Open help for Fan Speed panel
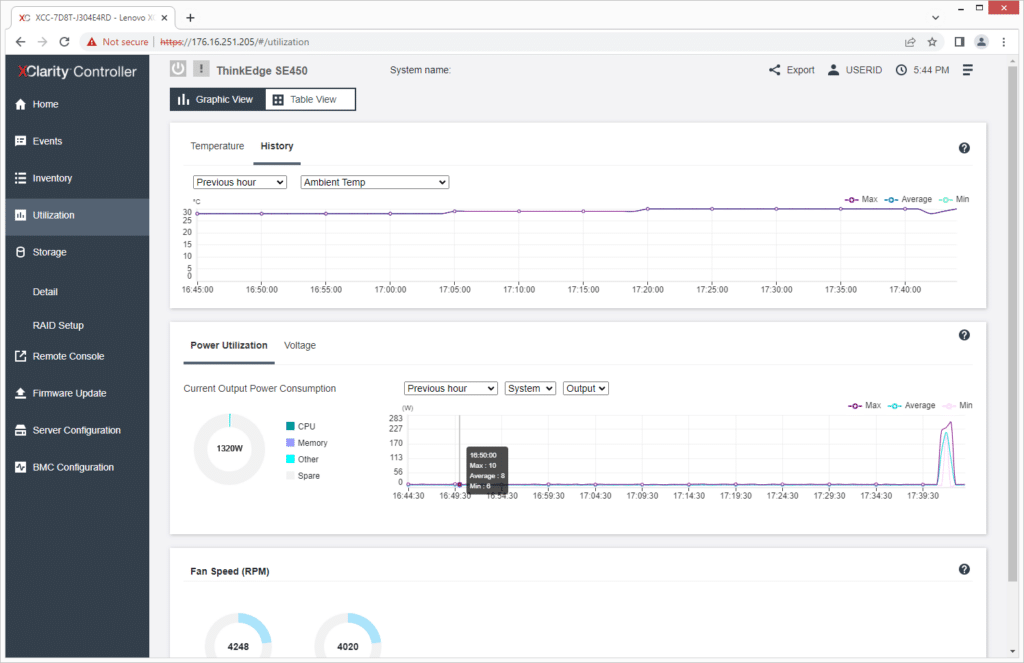 964,570
